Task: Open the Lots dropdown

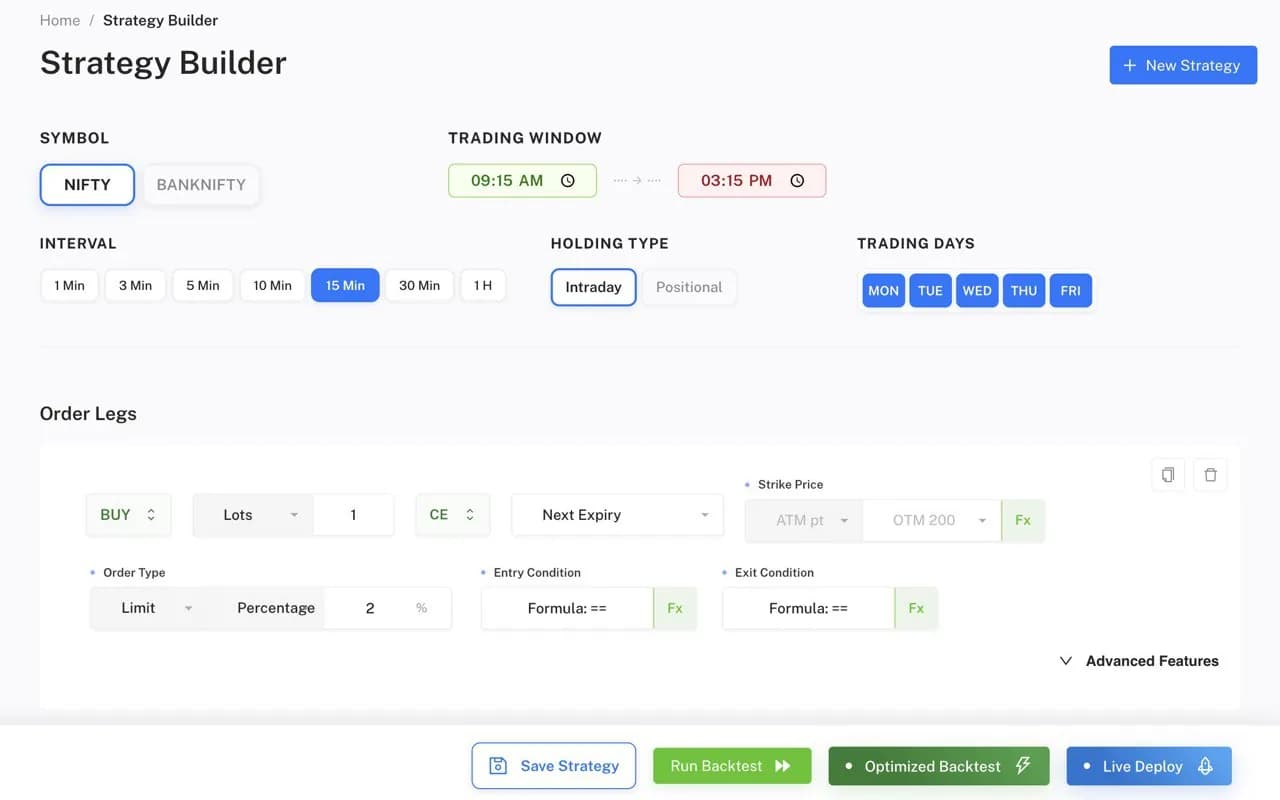Action: click(253, 515)
